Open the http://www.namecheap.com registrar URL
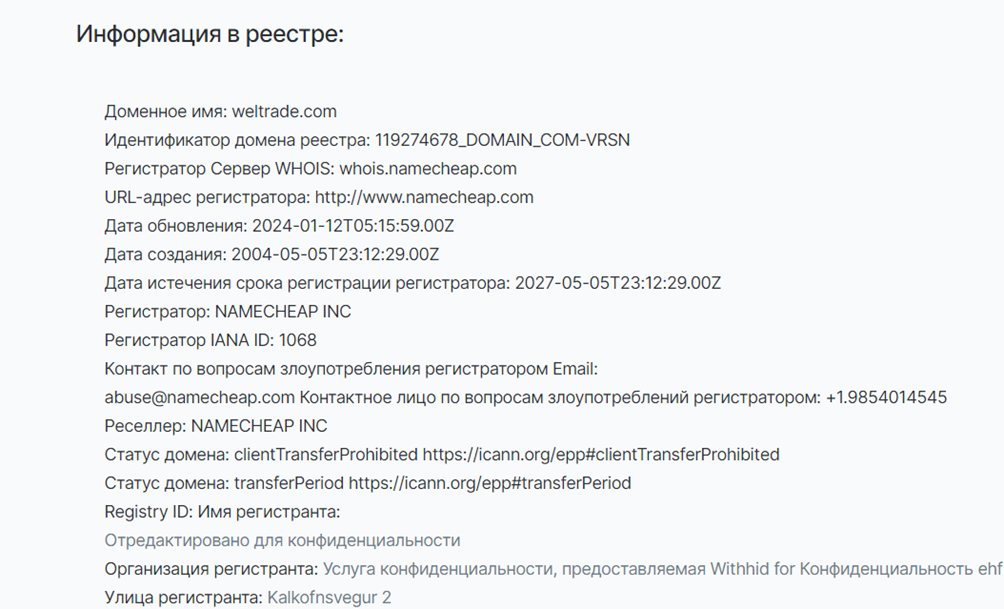Screen dimensions: 1004x609 (x=424, y=197)
